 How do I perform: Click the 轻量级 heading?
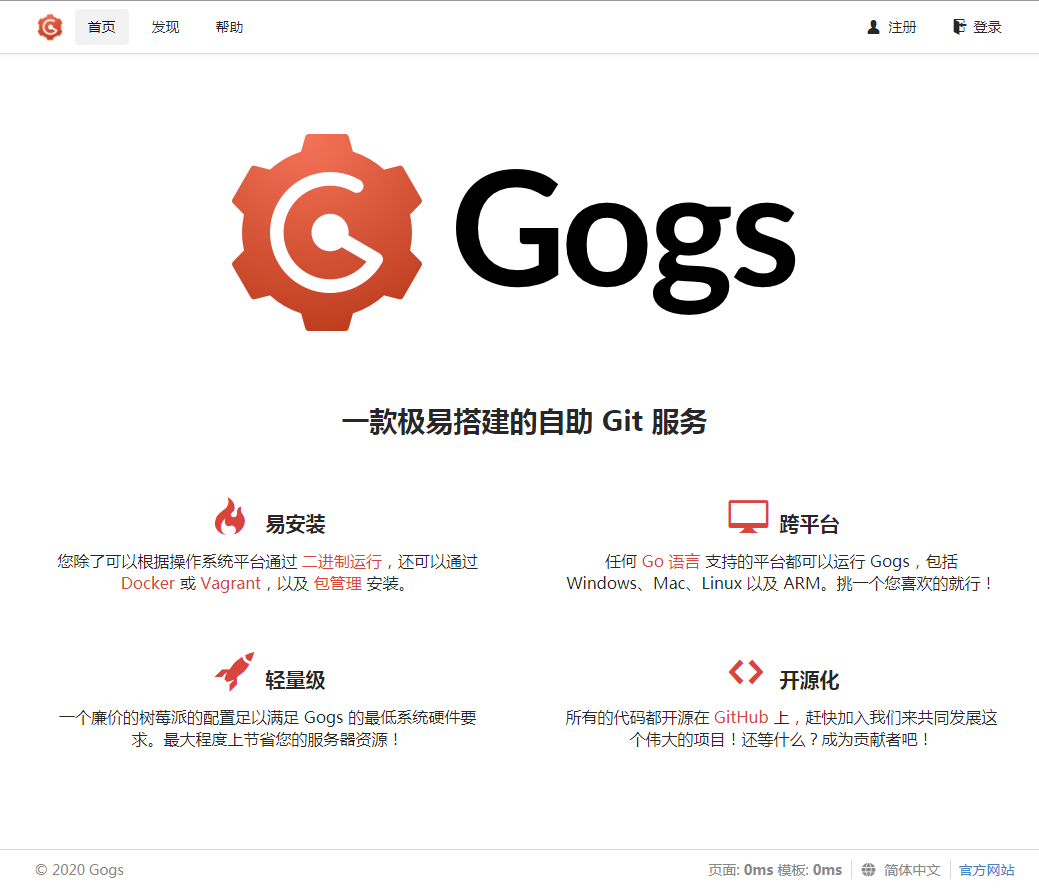pyautogui.click(x=296, y=680)
